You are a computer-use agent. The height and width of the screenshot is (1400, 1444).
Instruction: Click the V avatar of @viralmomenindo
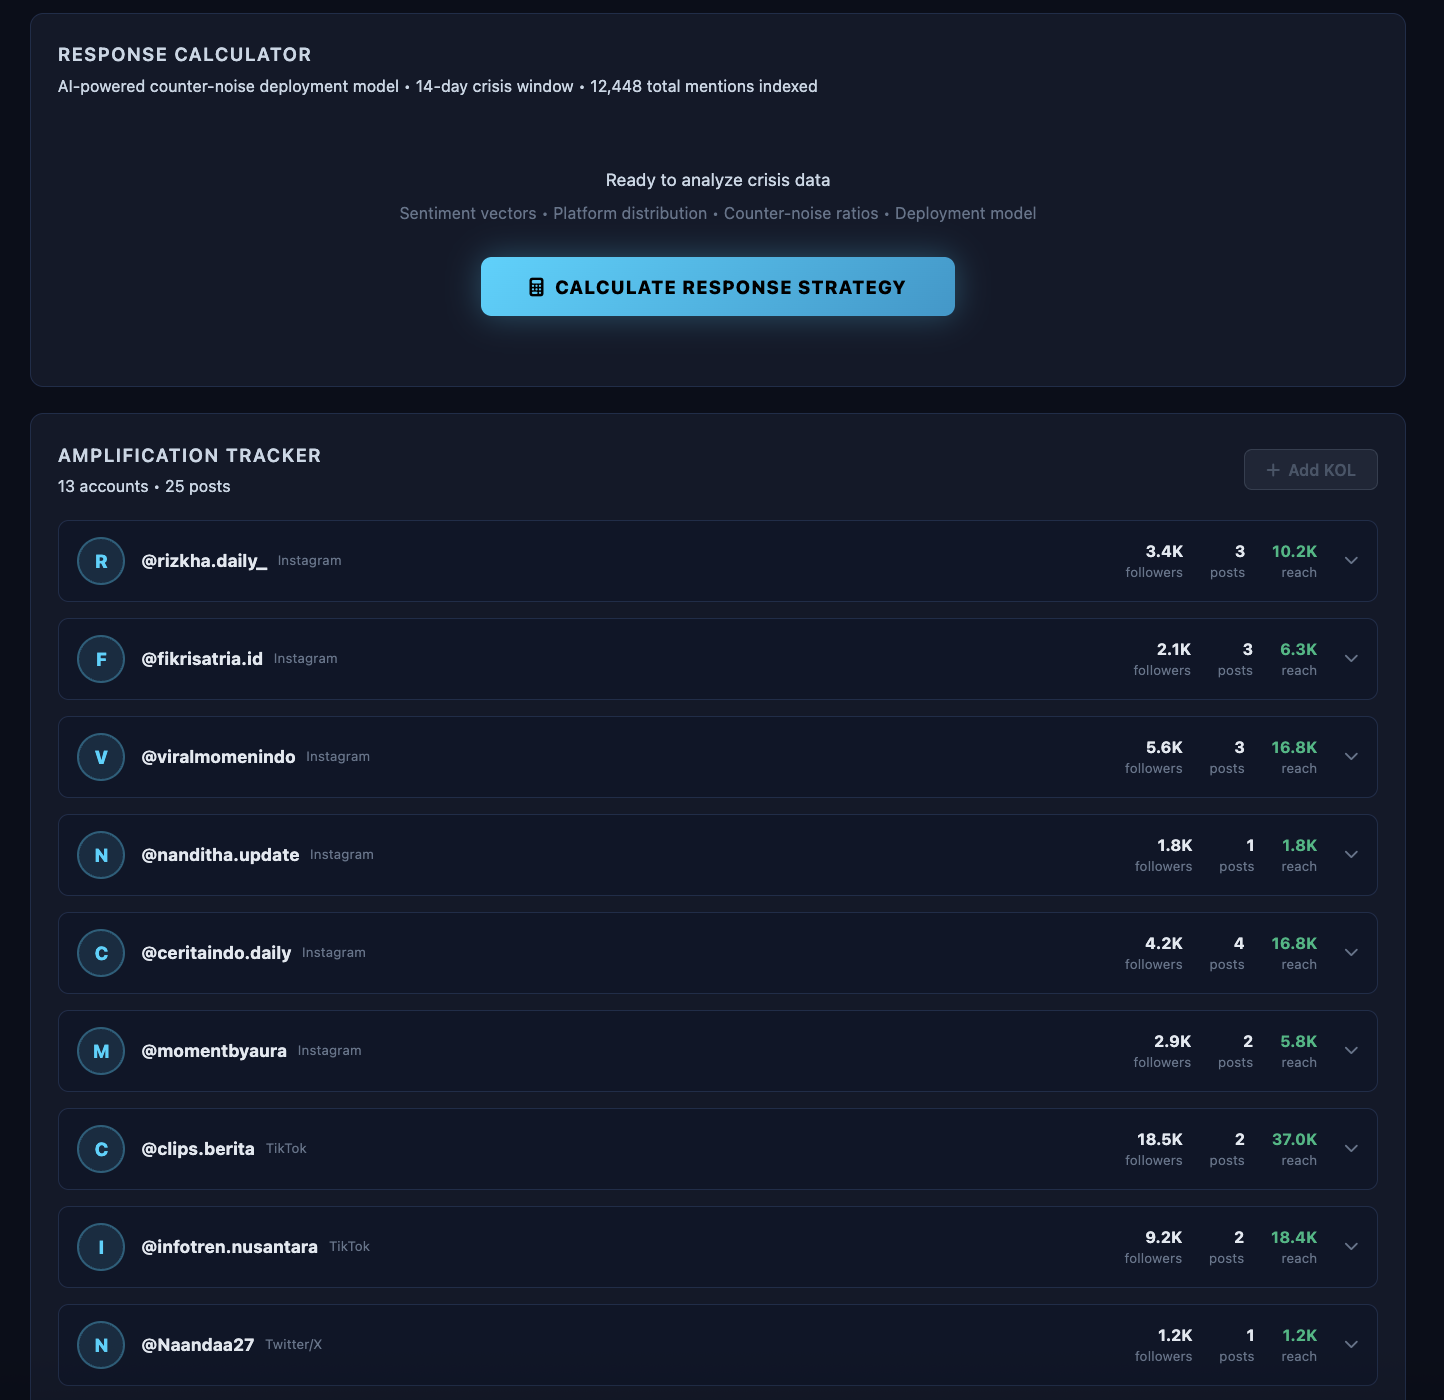coord(101,757)
